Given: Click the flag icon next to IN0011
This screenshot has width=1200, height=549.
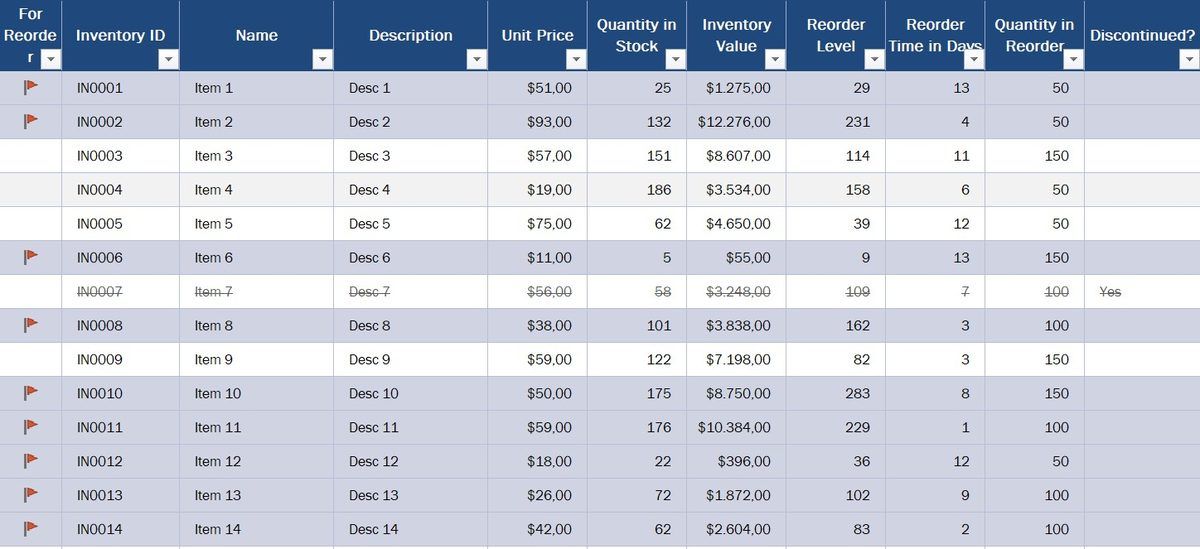Looking at the screenshot, I should (x=31, y=426).
